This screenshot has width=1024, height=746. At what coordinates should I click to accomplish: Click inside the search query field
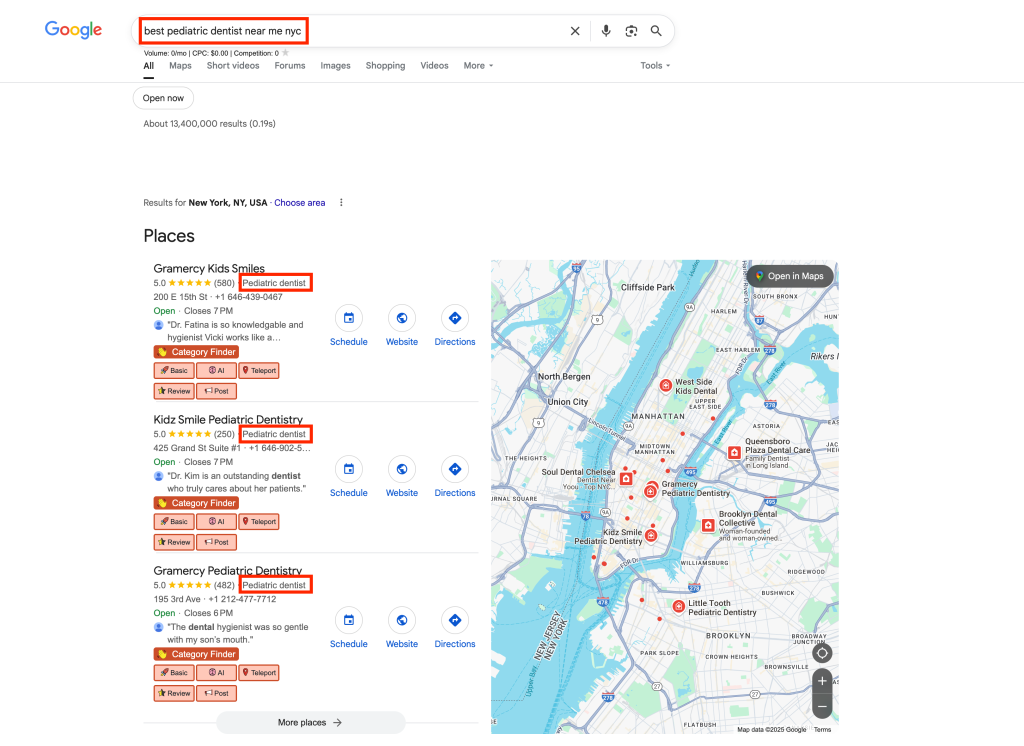click(353, 31)
